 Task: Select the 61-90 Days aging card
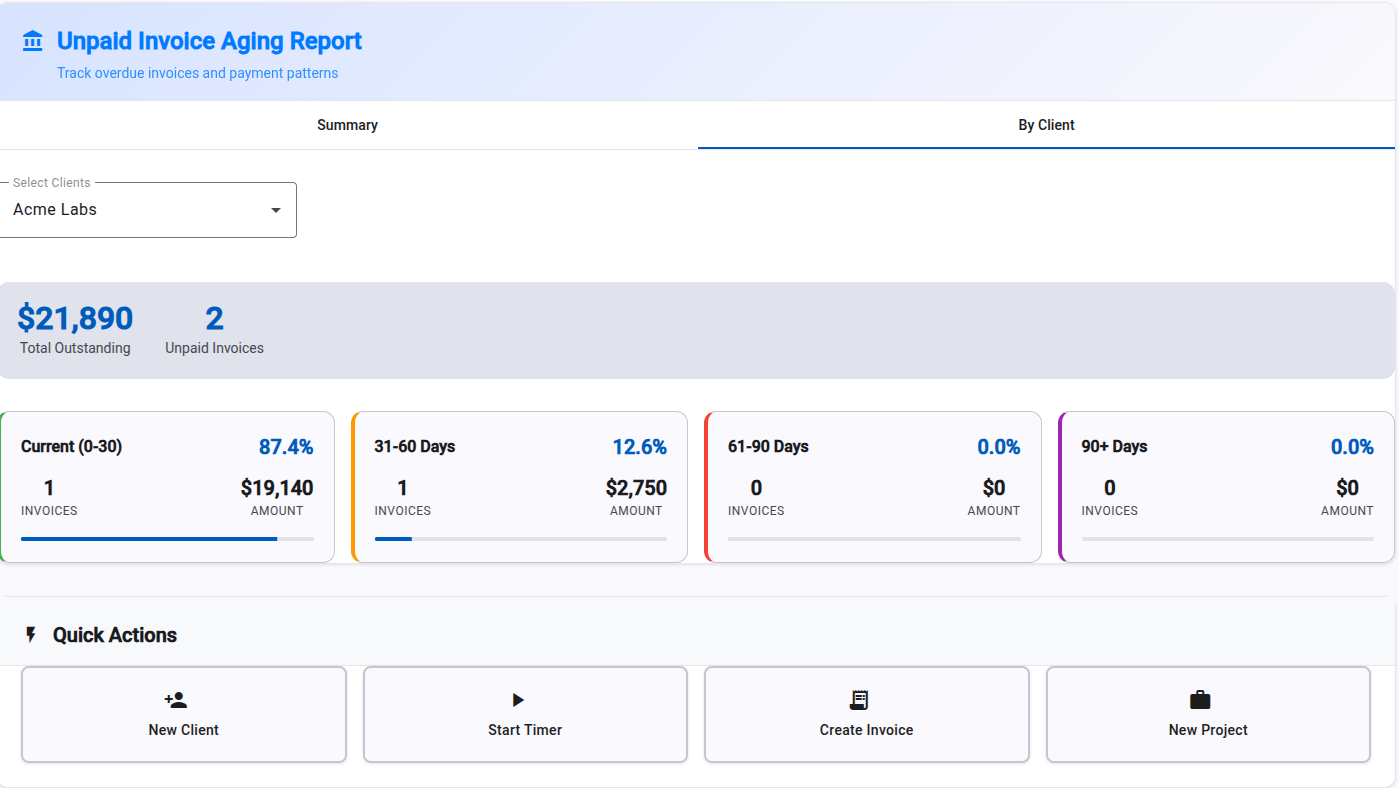click(873, 486)
